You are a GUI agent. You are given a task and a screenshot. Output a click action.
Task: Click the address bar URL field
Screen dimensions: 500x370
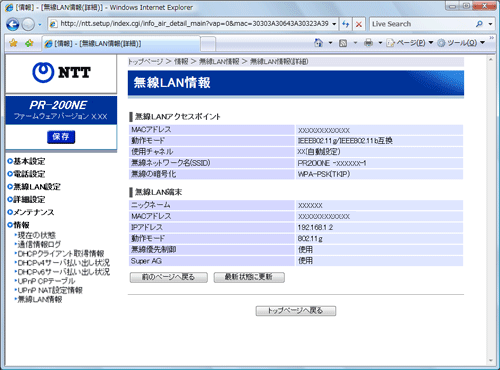coord(190,24)
